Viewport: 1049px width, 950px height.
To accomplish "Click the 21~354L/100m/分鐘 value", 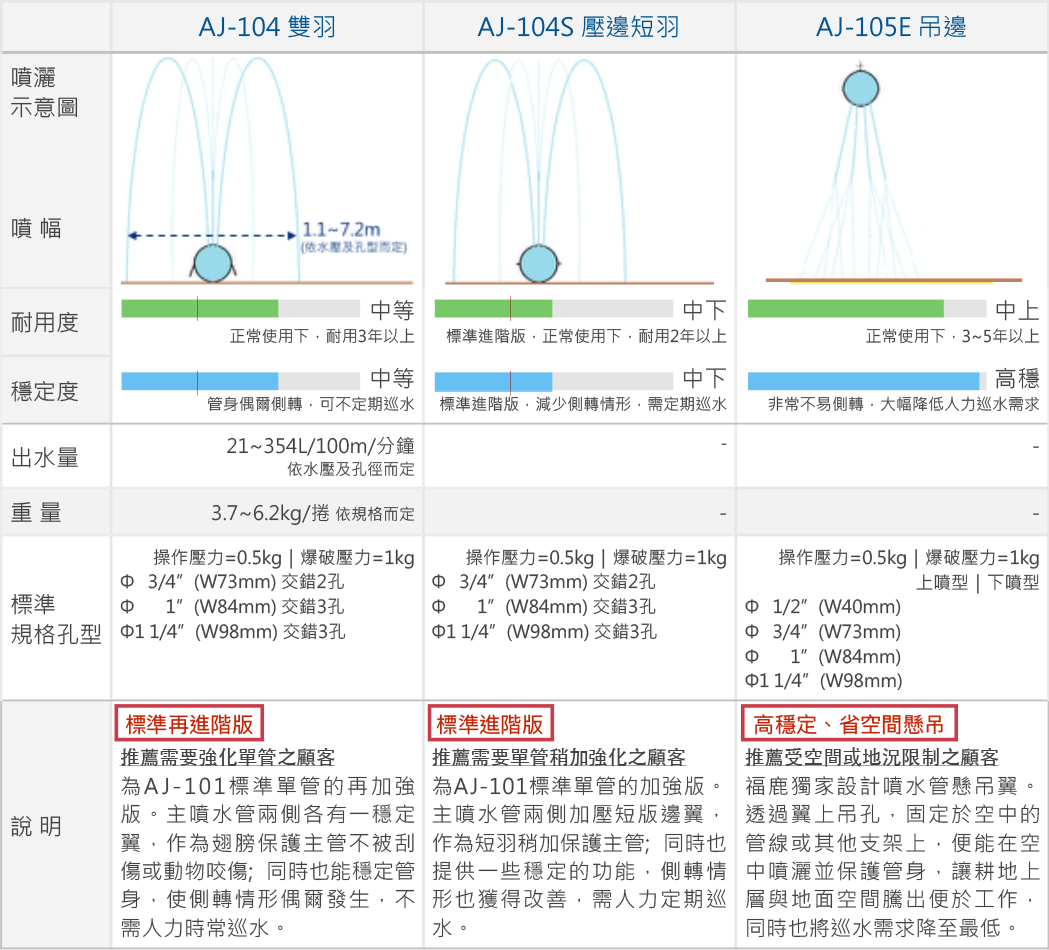I will point(320,446).
